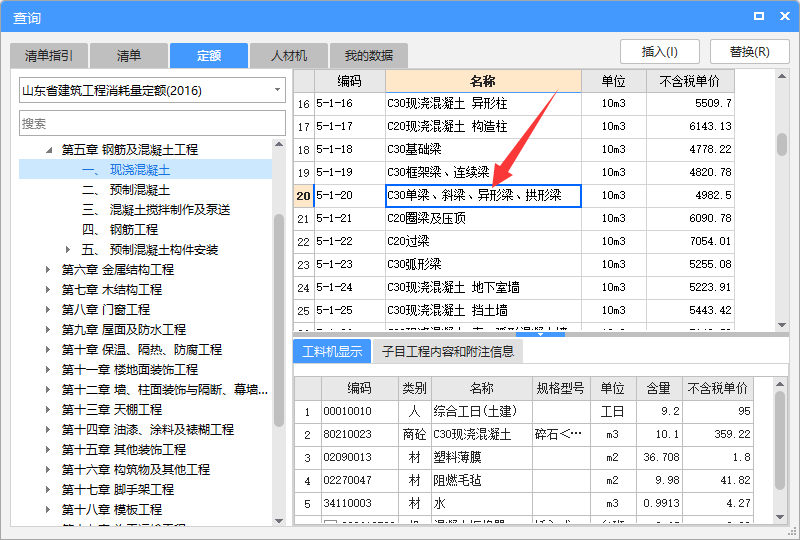
Task: Open the 人材机 tab
Action: pos(289,56)
